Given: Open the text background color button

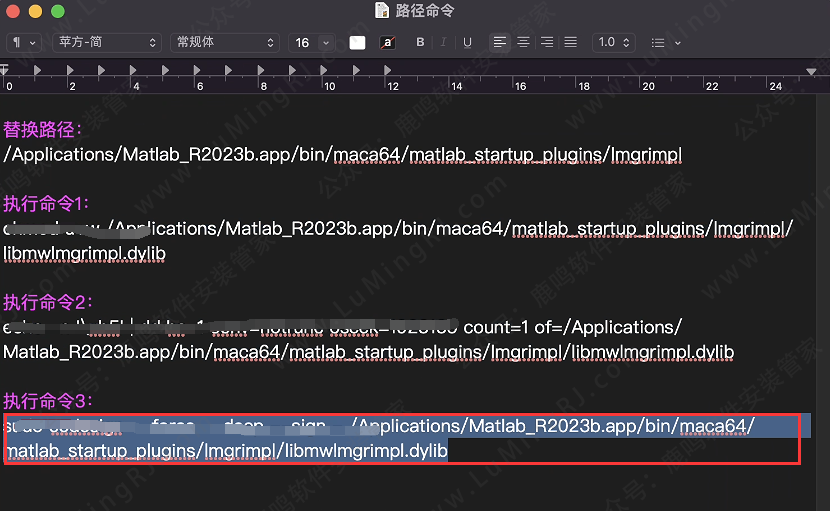Looking at the screenshot, I should coord(388,42).
